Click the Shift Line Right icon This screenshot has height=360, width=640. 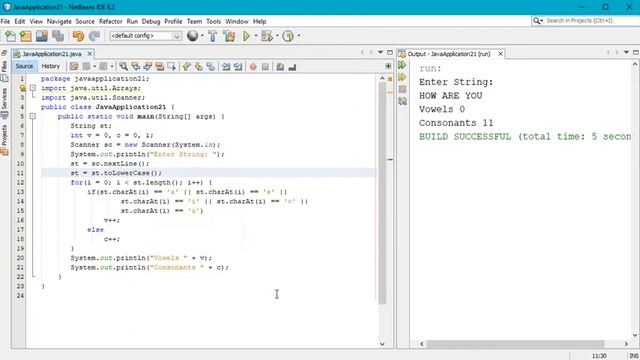tap(238, 67)
